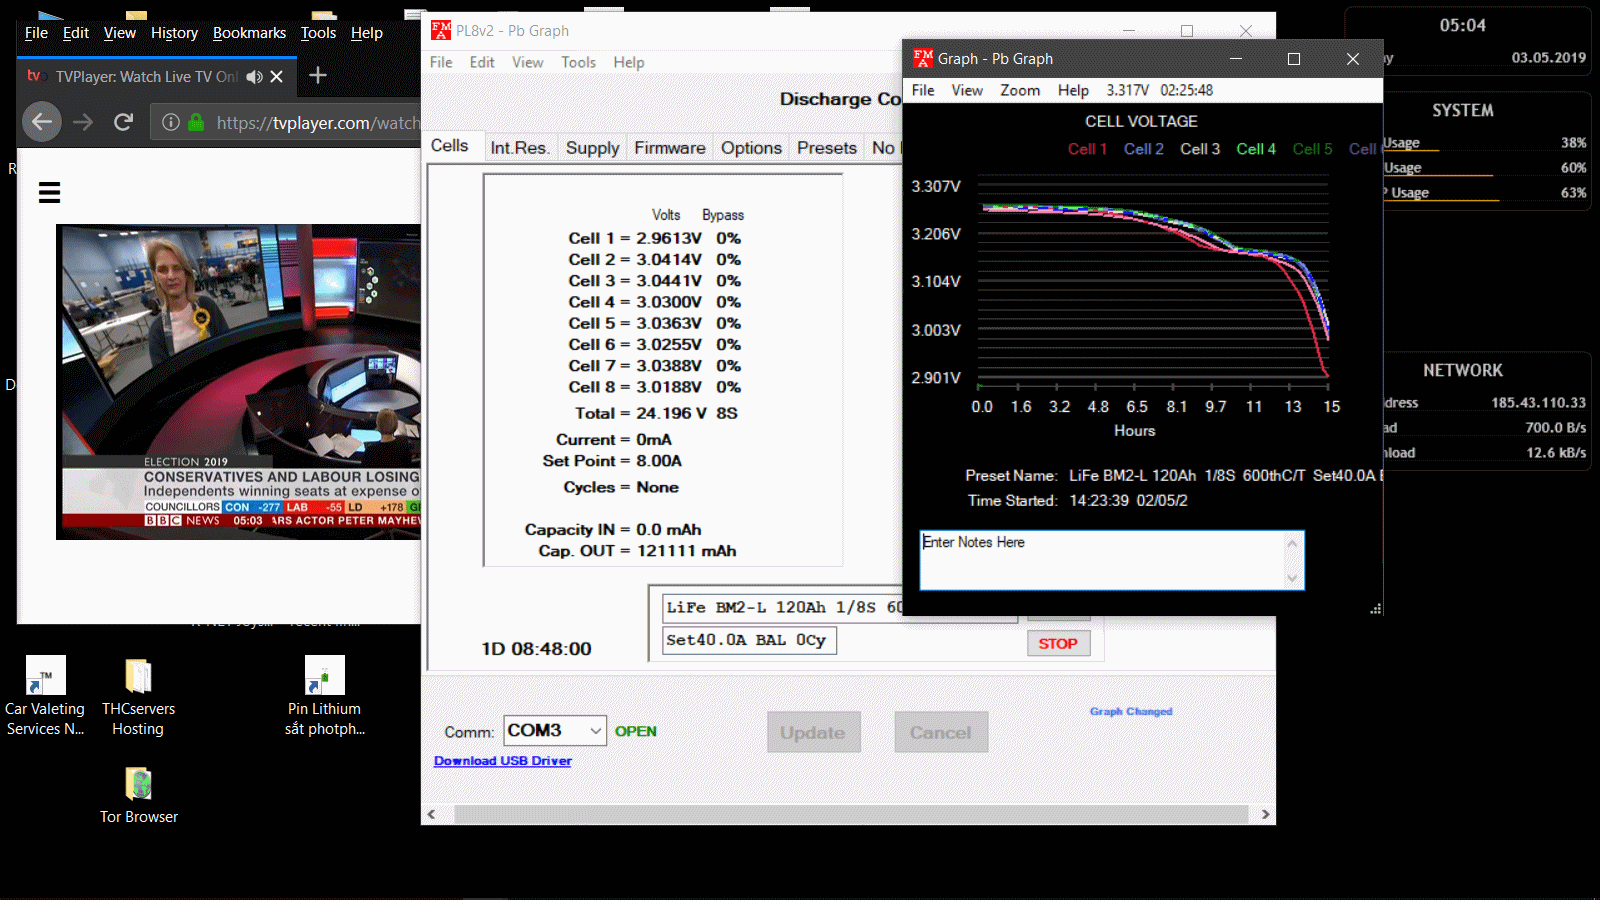The image size is (1600, 900).
Task: Open the Tor Browser desktop icon
Action: (139, 785)
